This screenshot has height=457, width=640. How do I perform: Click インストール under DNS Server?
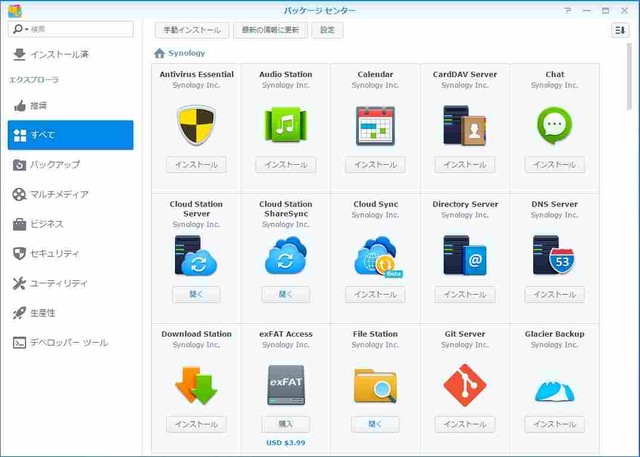tap(554, 295)
